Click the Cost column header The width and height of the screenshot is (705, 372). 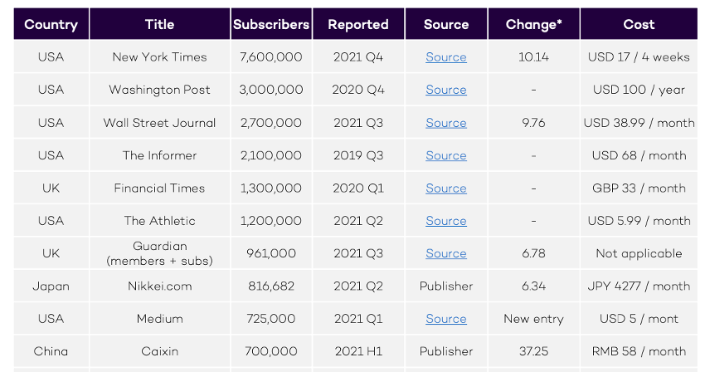tap(639, 24)
